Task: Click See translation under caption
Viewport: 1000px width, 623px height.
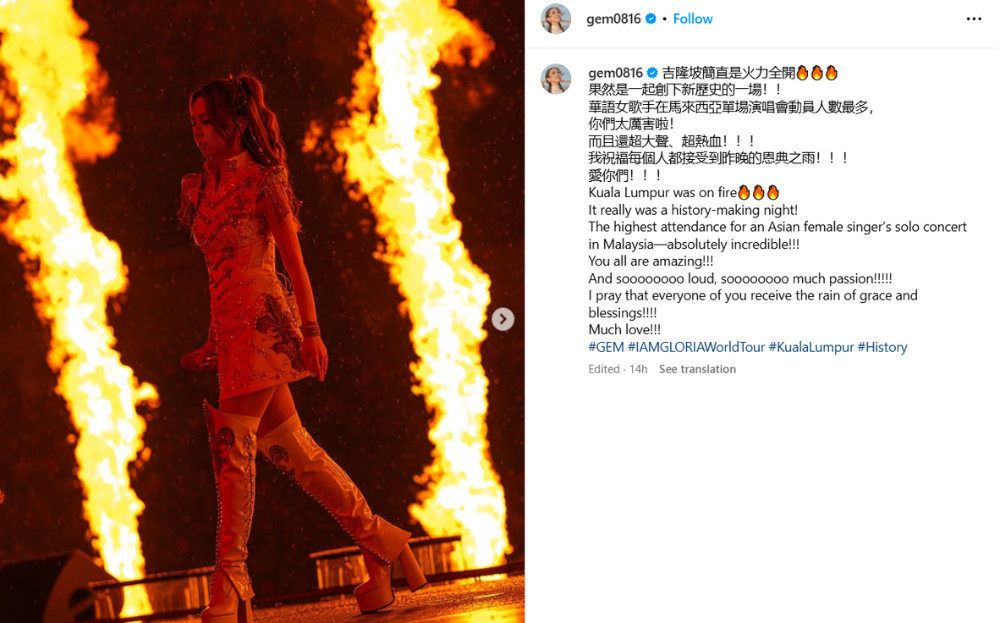Action: click(x=697, y=369)
